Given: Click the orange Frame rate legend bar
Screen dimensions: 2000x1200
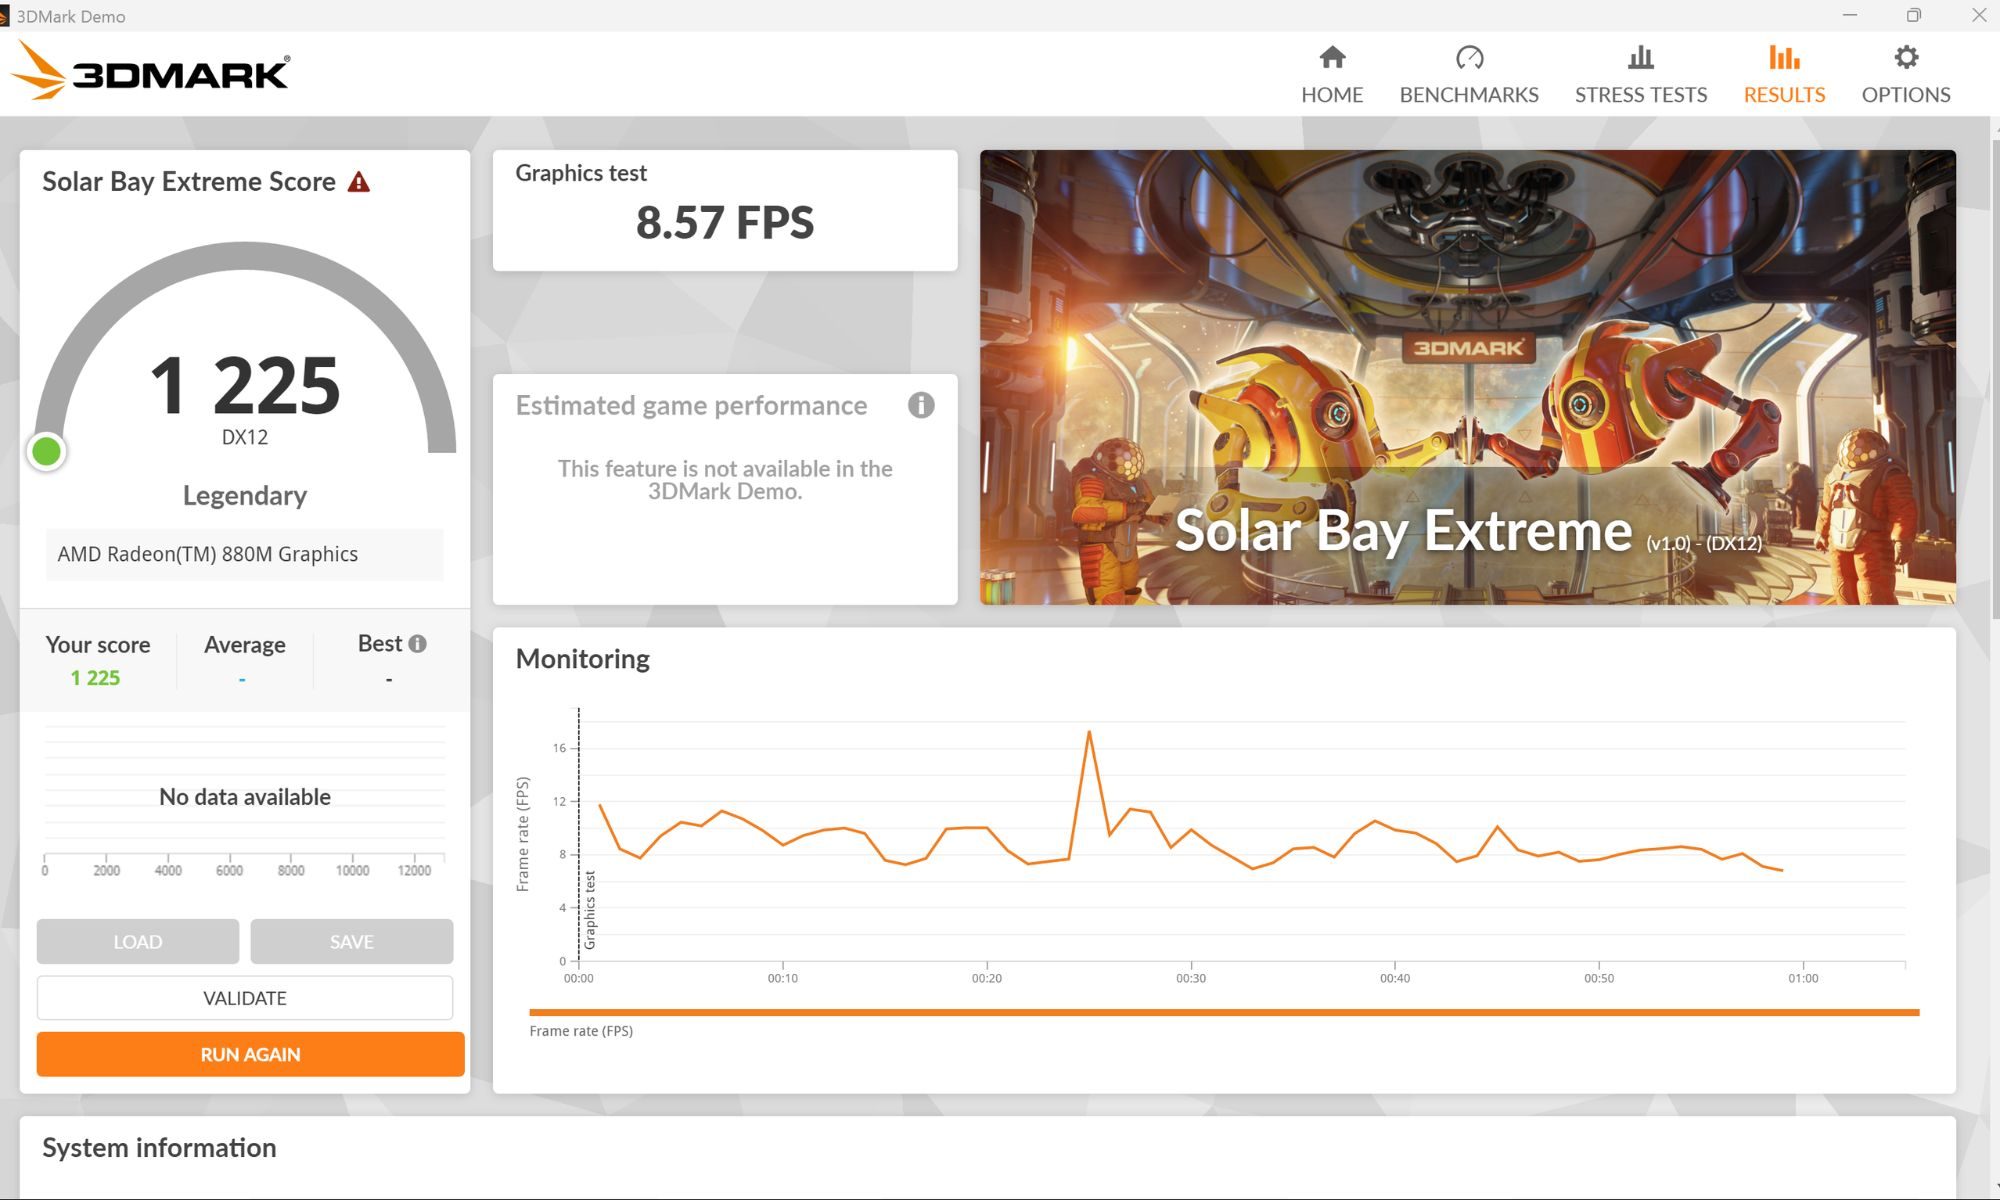Looking at the screenshot, I should pos(1224,1012).
